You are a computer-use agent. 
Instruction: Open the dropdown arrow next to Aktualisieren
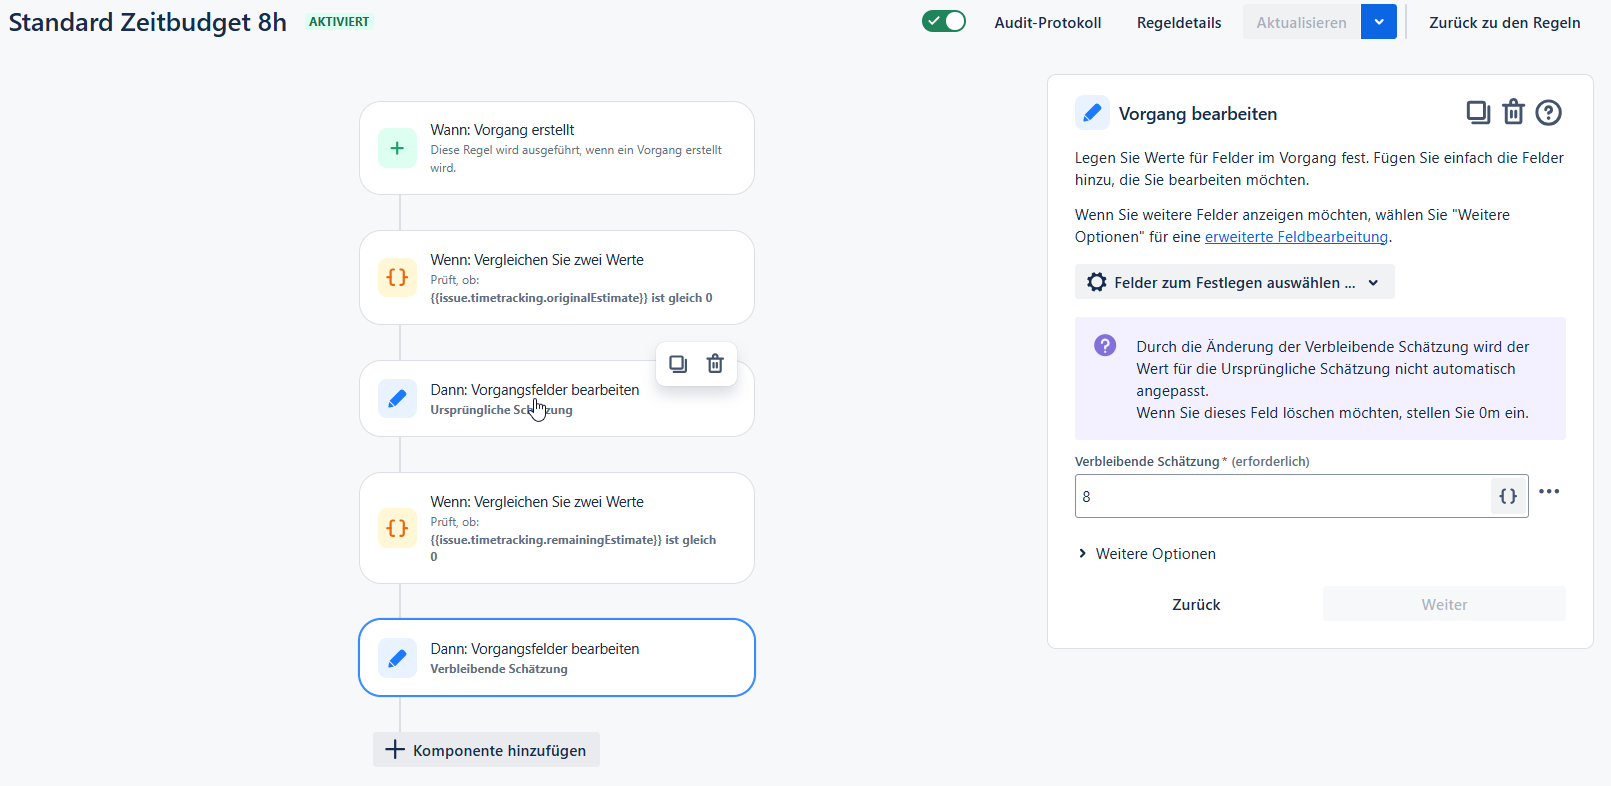(x=1379, y=22)
